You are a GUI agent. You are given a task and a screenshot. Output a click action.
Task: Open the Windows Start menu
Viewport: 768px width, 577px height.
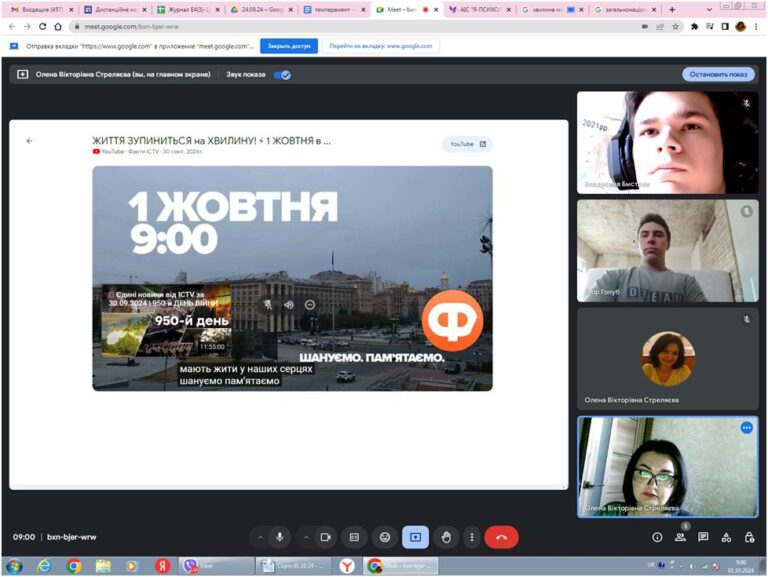pos(14,566)
